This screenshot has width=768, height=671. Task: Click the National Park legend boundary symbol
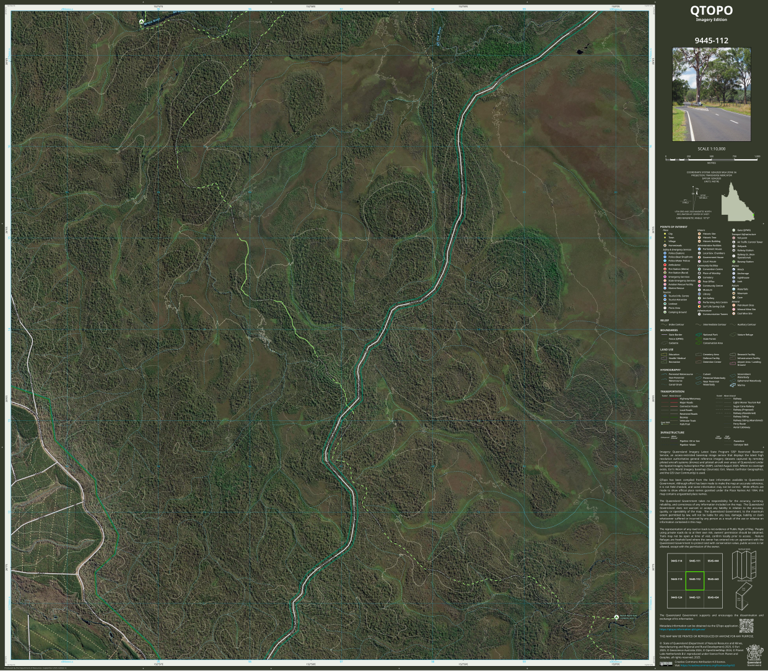coord(698,335)
